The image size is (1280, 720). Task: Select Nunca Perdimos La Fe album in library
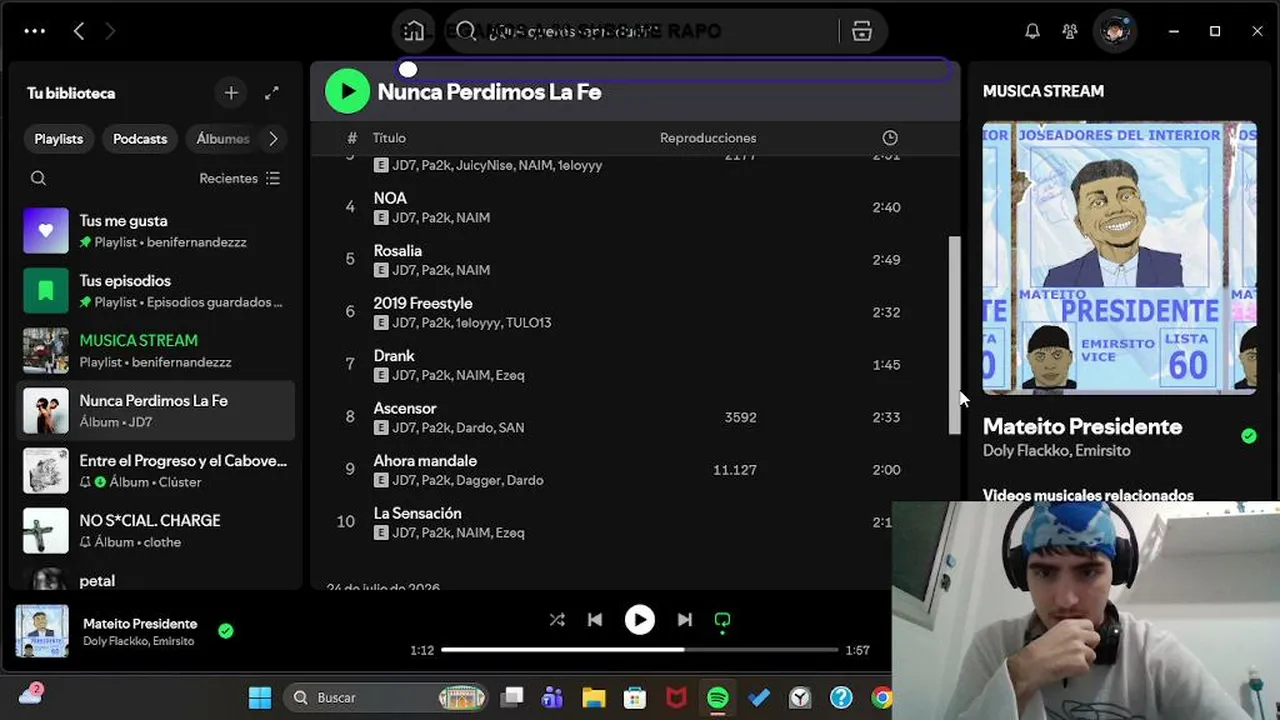point(155,411)
